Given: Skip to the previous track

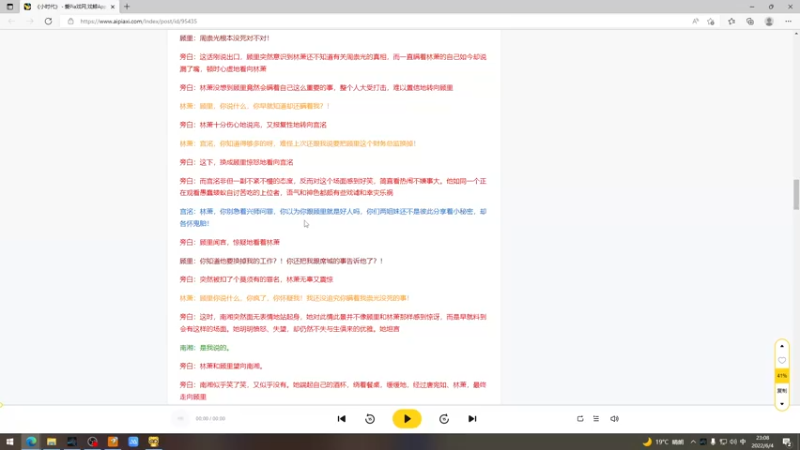Looking at the screenshot, I should (x=341, y=419).
